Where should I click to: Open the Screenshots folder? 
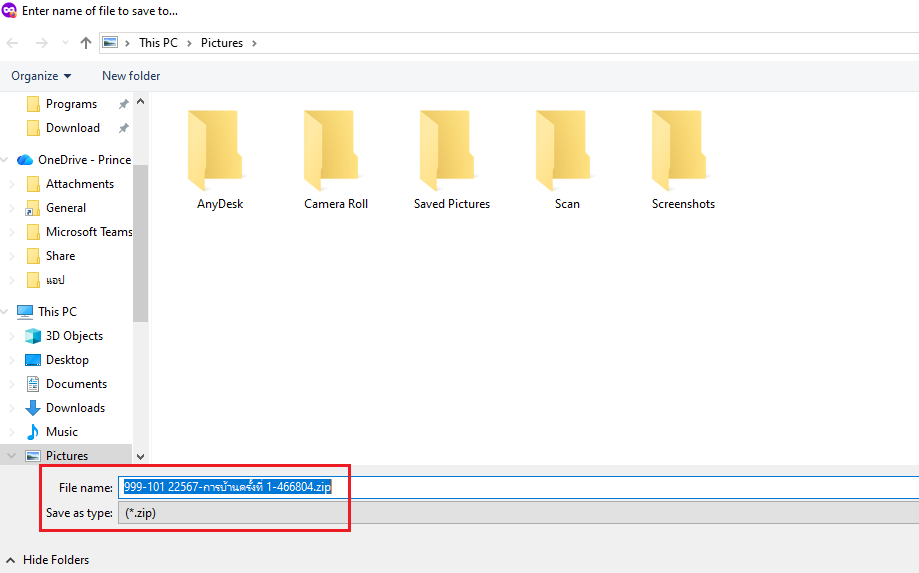coord(683,159)
